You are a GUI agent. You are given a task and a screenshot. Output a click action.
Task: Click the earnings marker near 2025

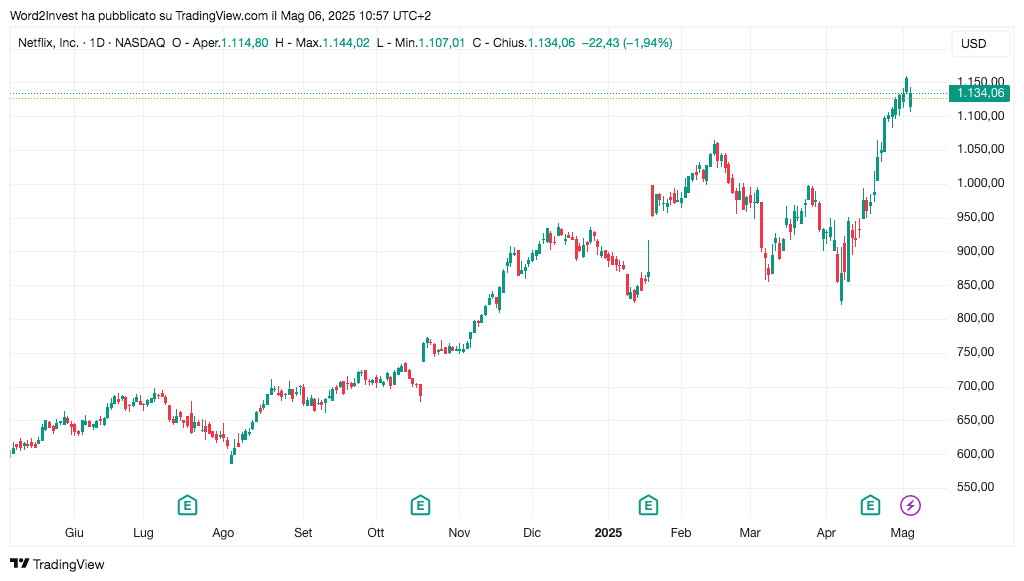coord(648,505)
